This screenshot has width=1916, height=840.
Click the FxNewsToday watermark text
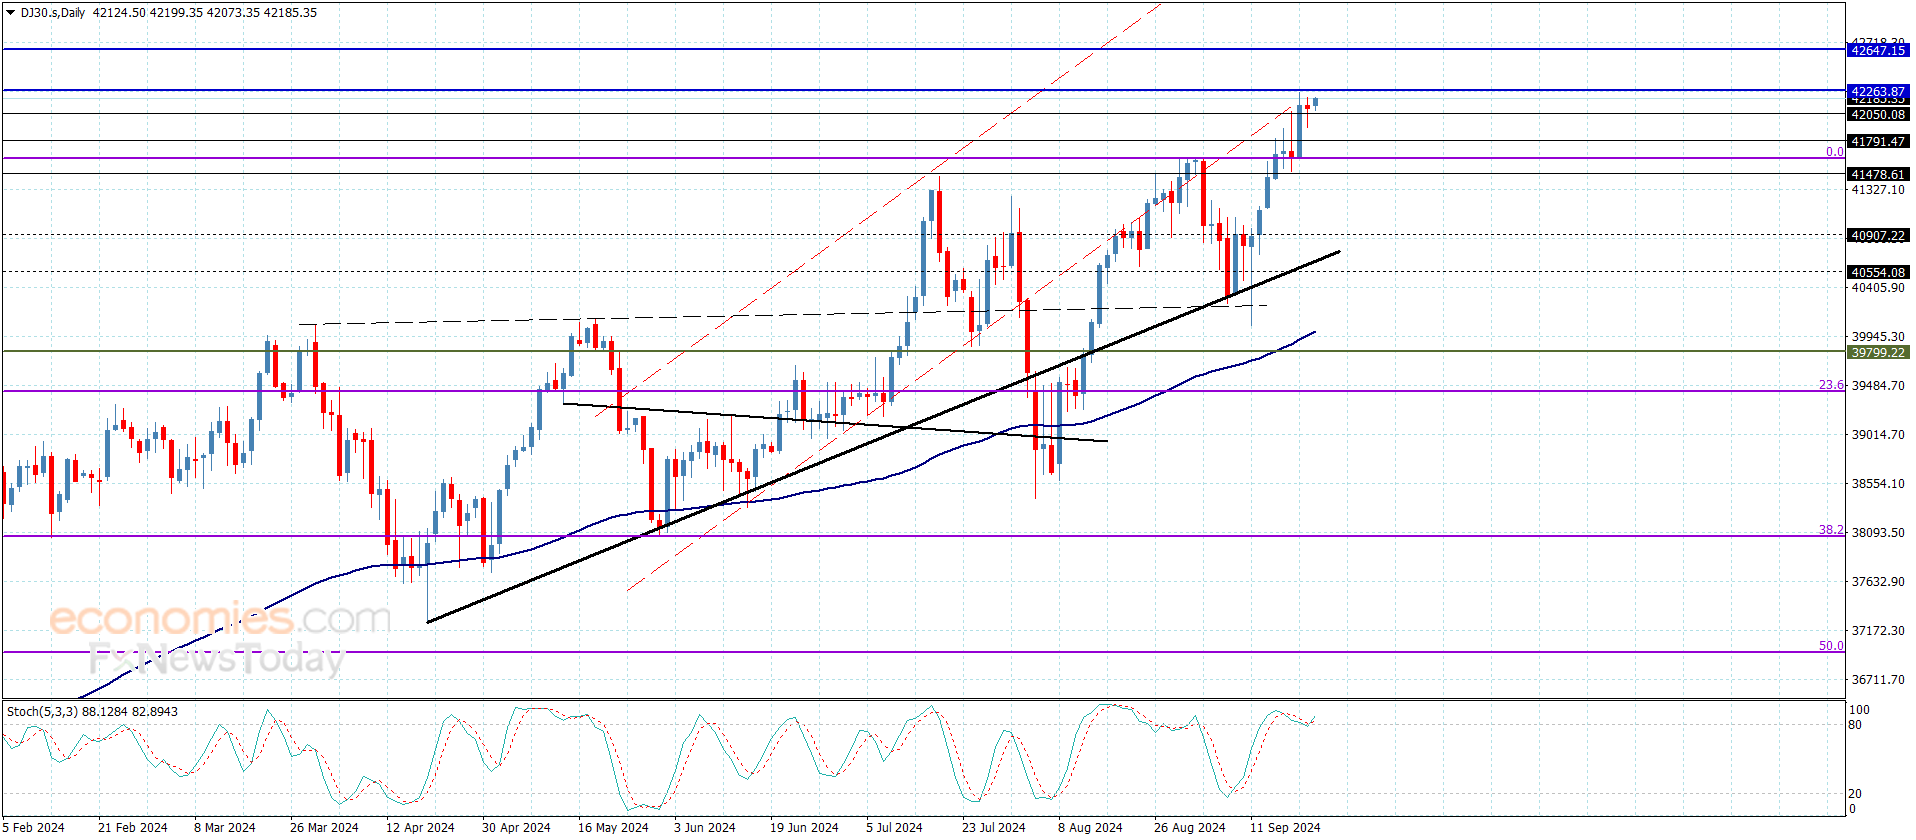point(216,660)
